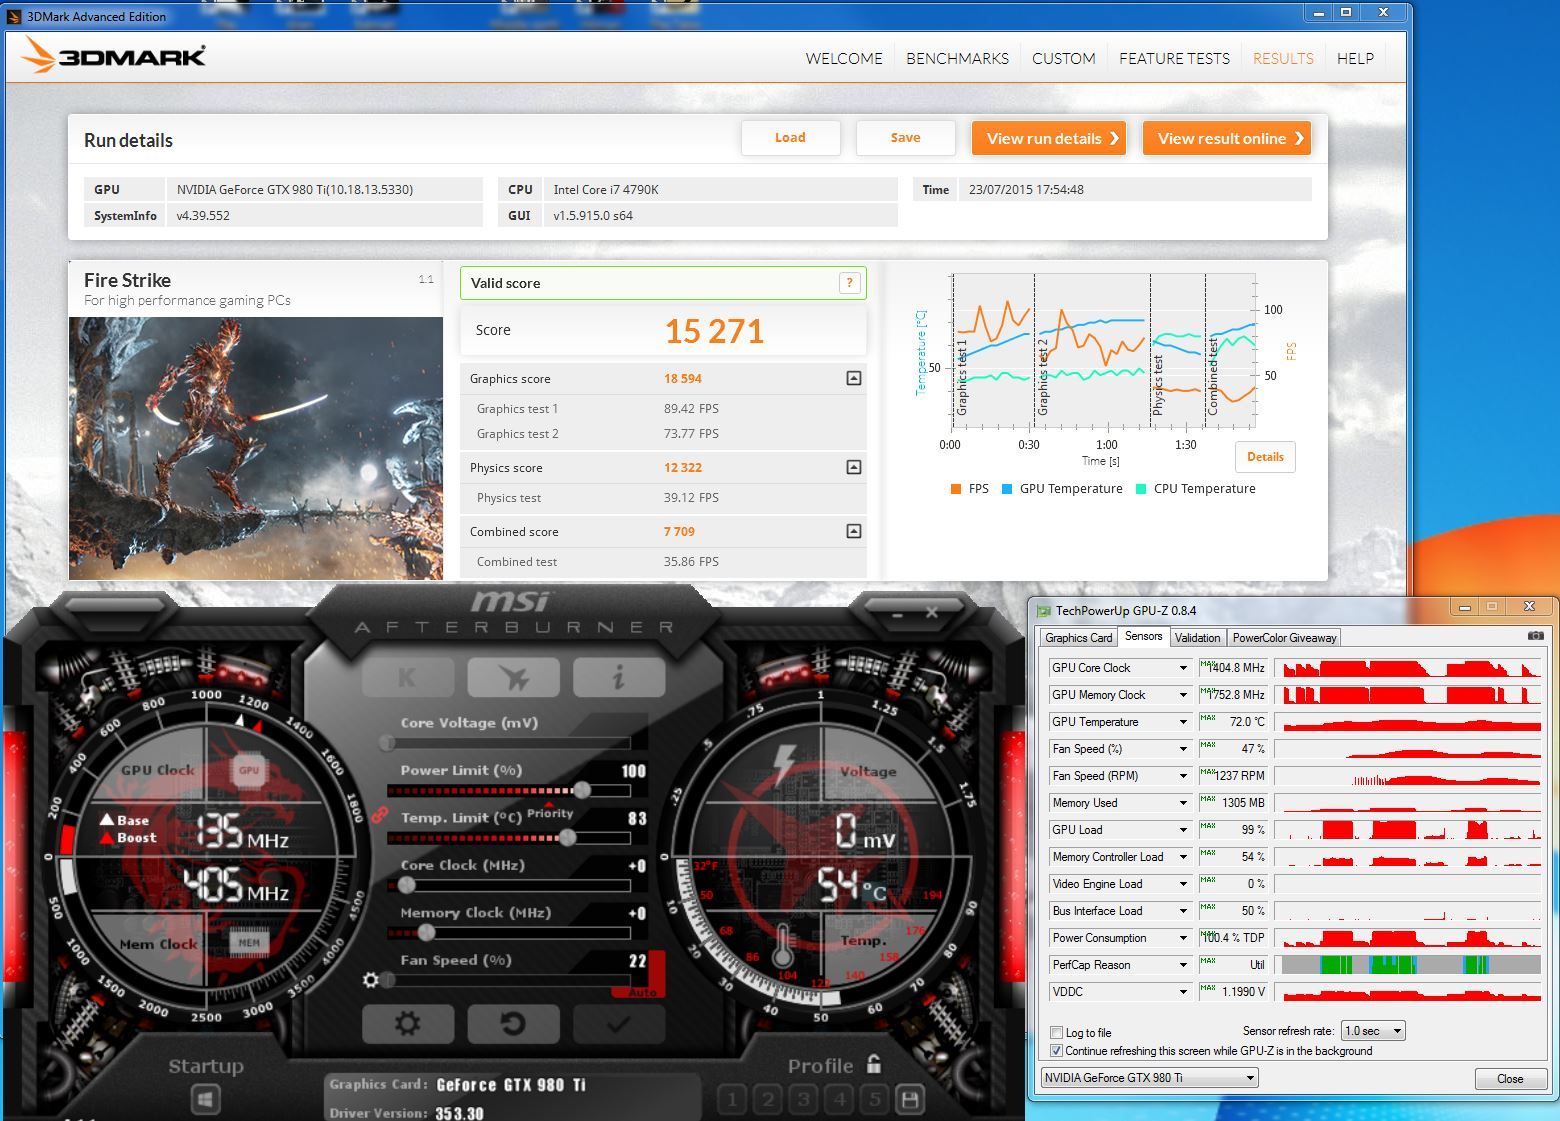Collapse the Combined score section
The image size is (1560, 1121).
(853, 531)
